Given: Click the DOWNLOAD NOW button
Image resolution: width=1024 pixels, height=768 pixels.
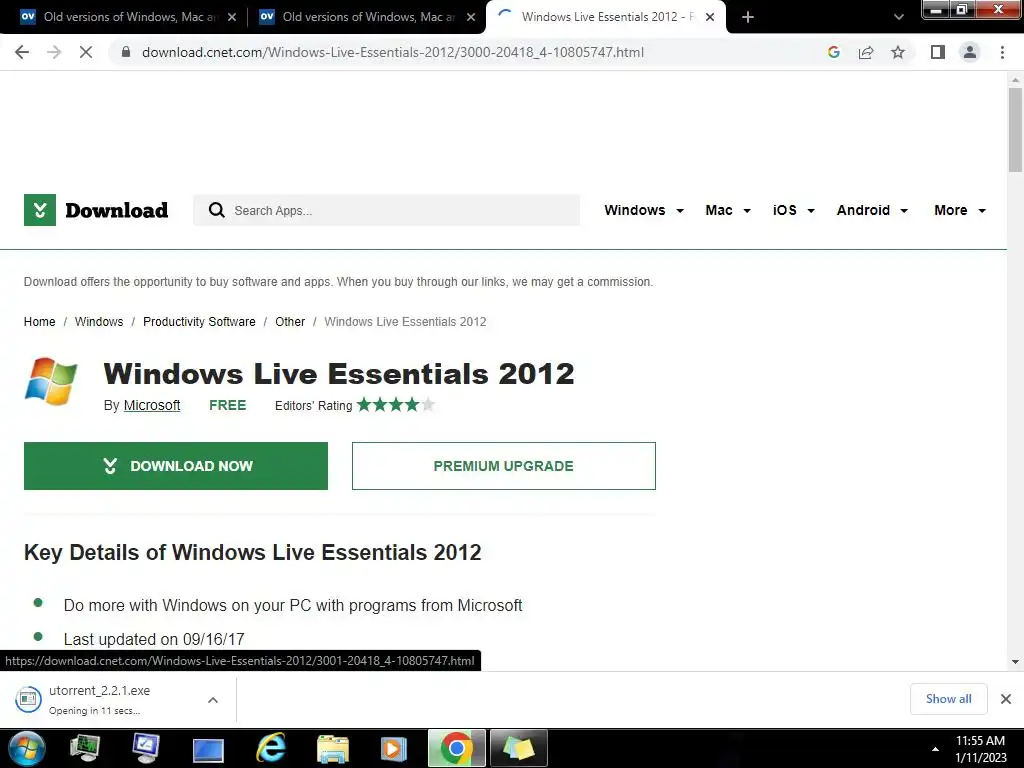Looking at the screenshot, I should 176,466.
